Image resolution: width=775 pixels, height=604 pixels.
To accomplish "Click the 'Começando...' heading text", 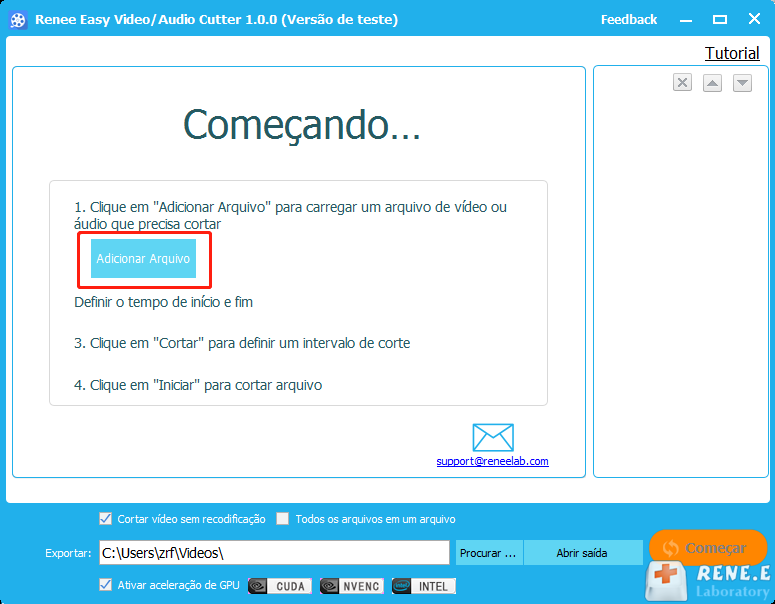I will coord(301,125).
